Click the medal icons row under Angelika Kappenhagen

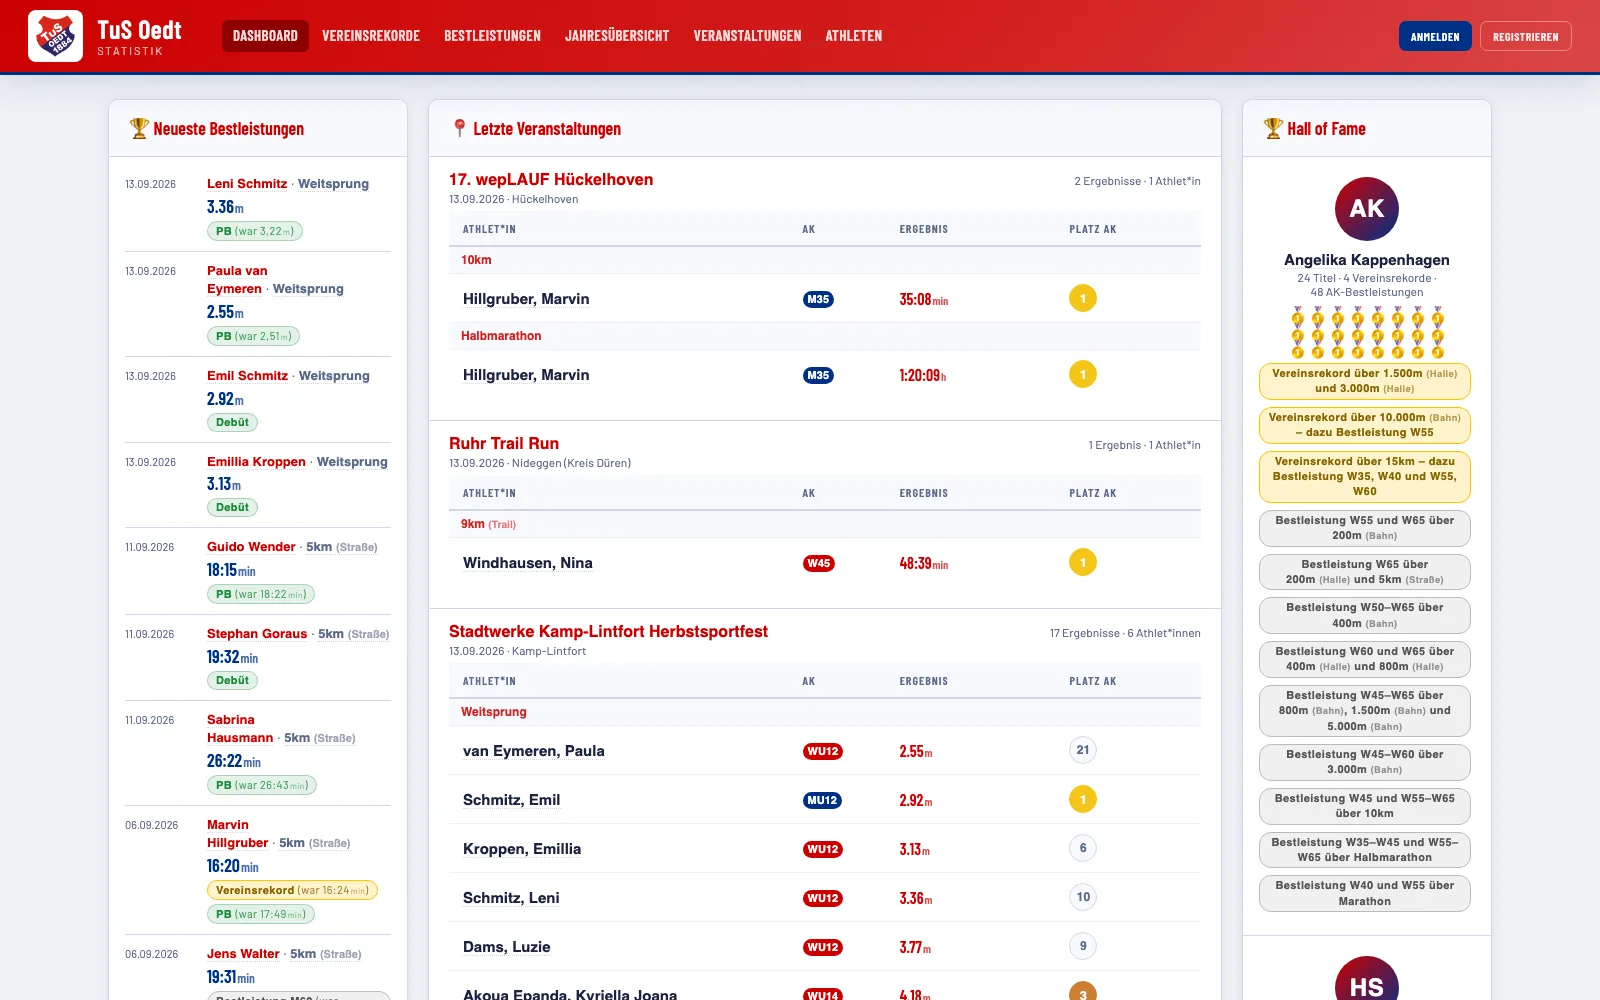point(1367,332)
